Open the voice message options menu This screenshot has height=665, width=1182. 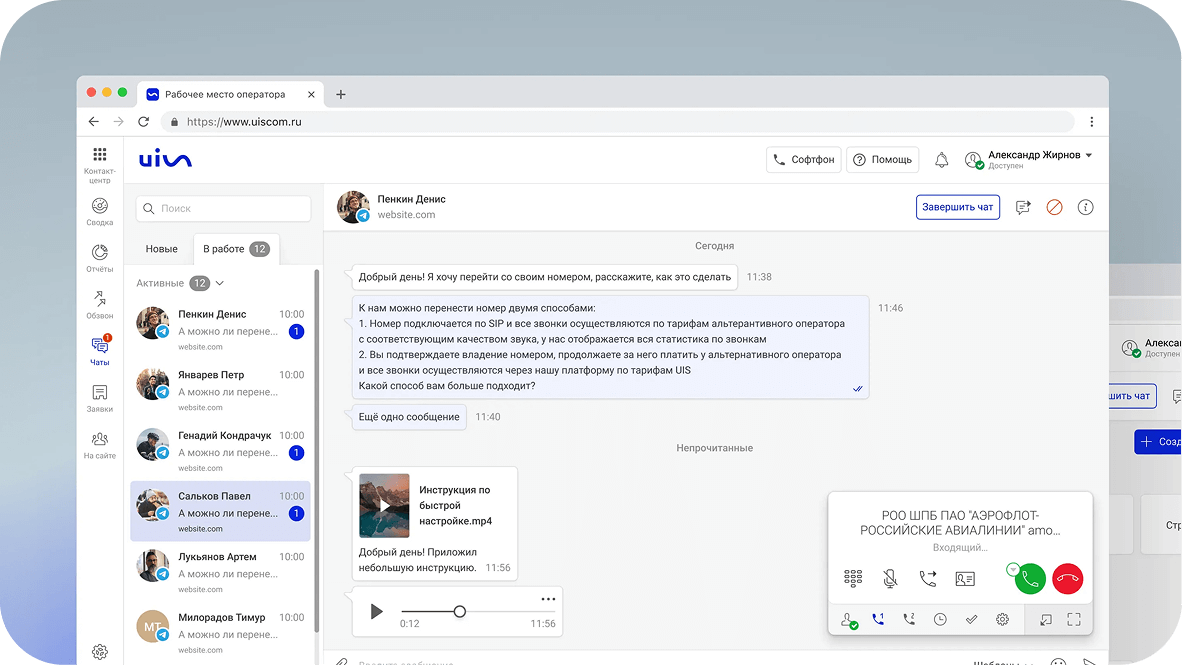[548, 599]
